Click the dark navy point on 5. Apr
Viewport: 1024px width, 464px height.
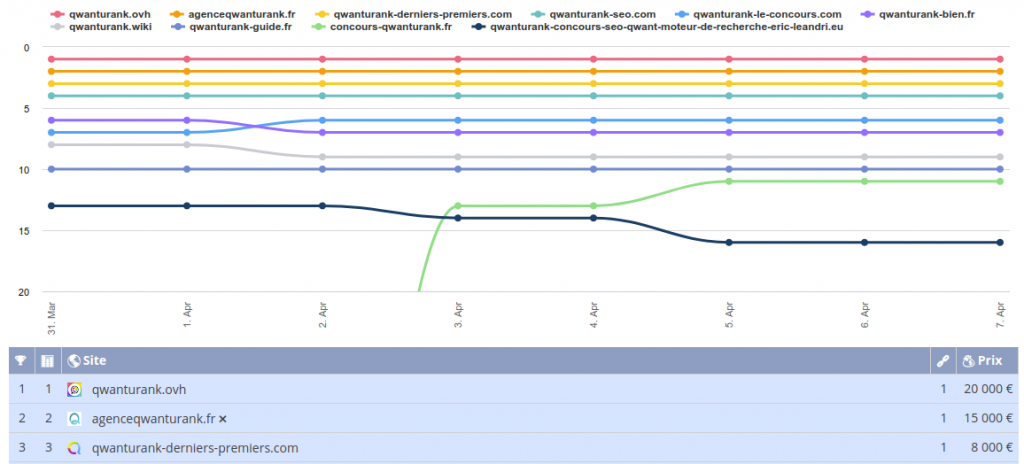click(729, 242)
